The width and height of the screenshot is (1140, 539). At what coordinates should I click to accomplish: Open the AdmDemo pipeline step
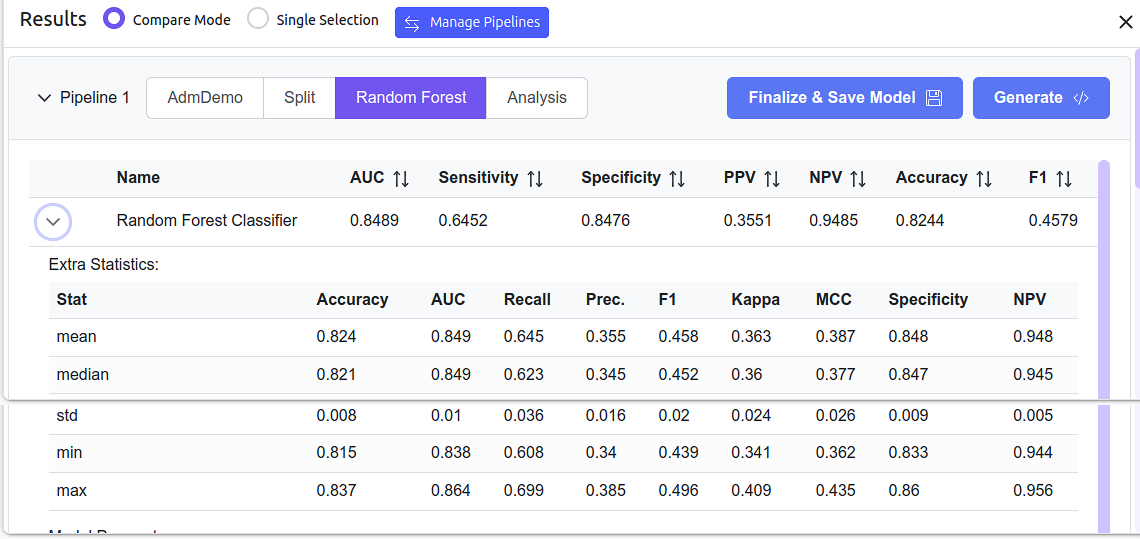point(205,98)
